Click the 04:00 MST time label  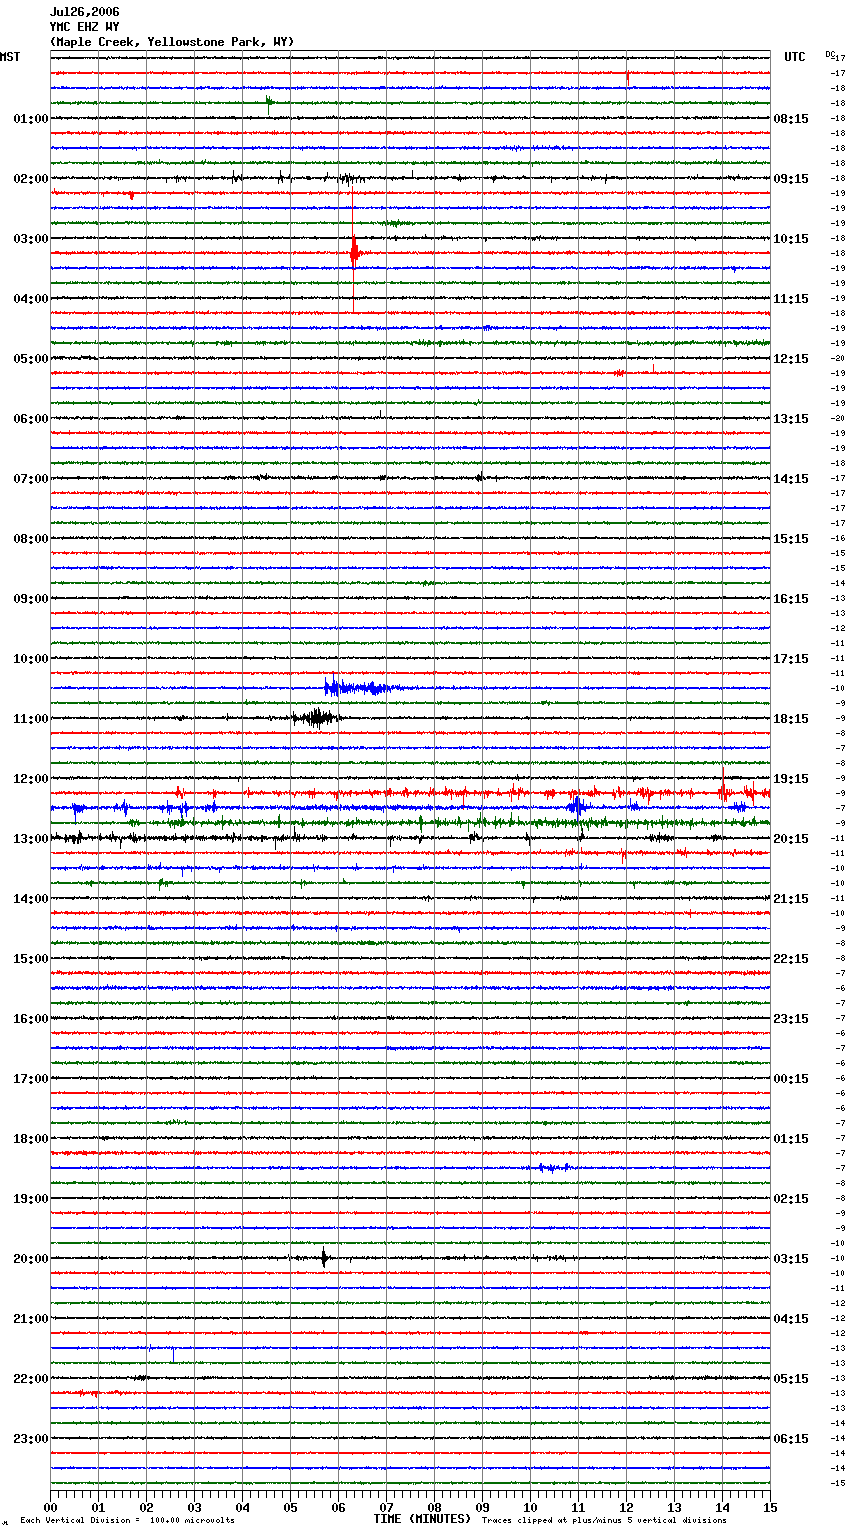coord(31,299)
